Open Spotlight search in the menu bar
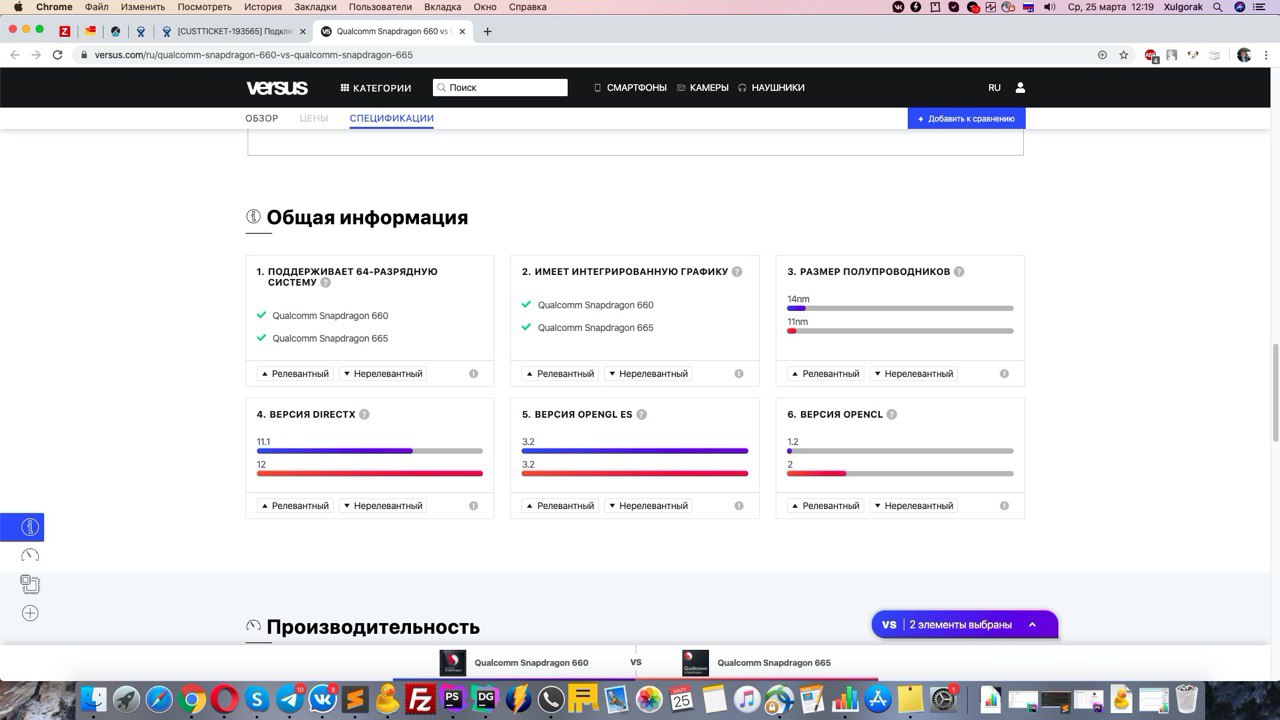Image resolution: width=1280 pixels, height=720 pixels. pyautogui.click(x=1217, y=7)
